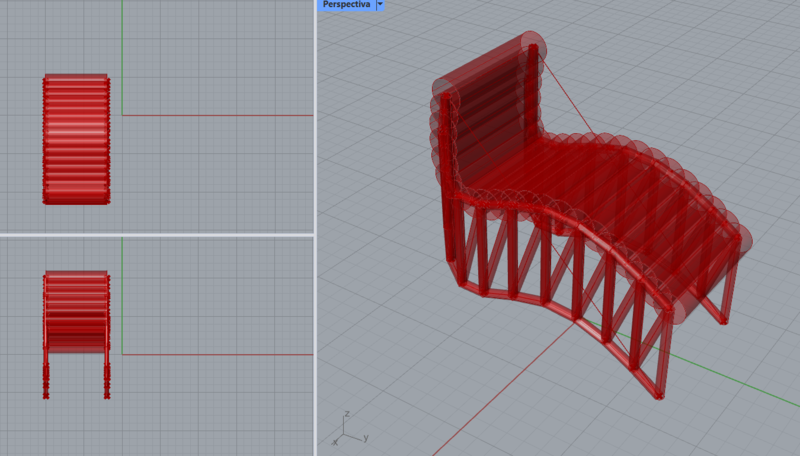Image resolution: width=800 pixels, height=456 pixels.
Task: Click the horizontal divider between left viewports
Action: (157, 235)
